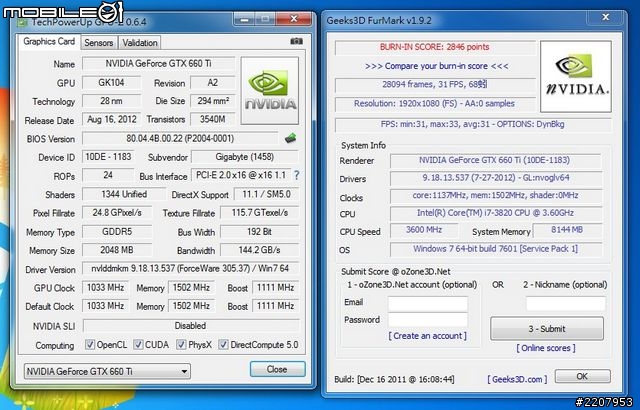640x410 pixels.
Task: Click the DirectX Support value '11.1 / SM5.0'
Action: click(266, 194)
